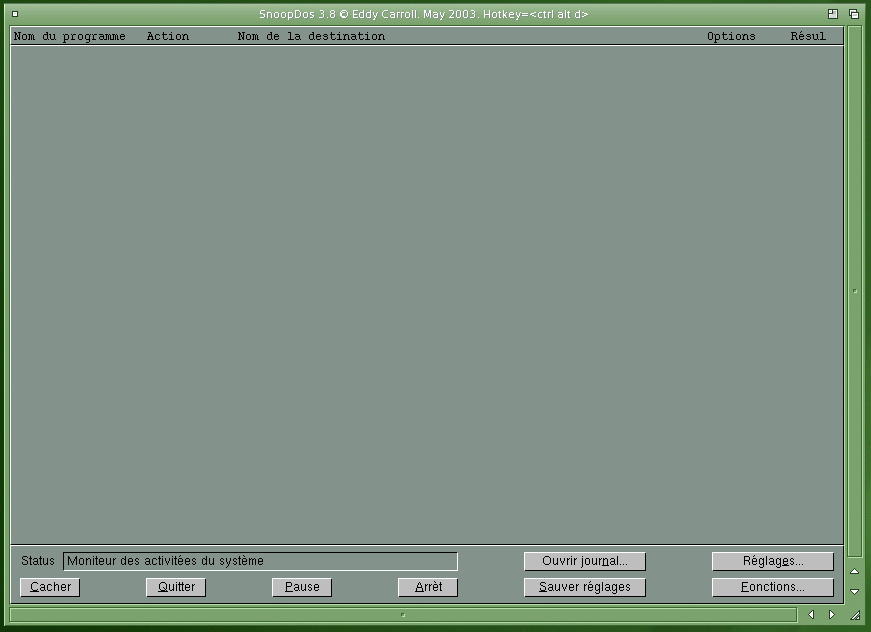This screenshot has height=632, width=871.
Task: Click the zoom gadget in title bar
Action: pos(833,14)
